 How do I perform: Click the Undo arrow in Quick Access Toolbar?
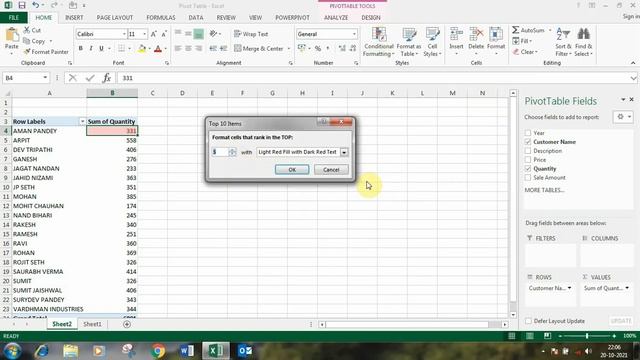[36, 5]
